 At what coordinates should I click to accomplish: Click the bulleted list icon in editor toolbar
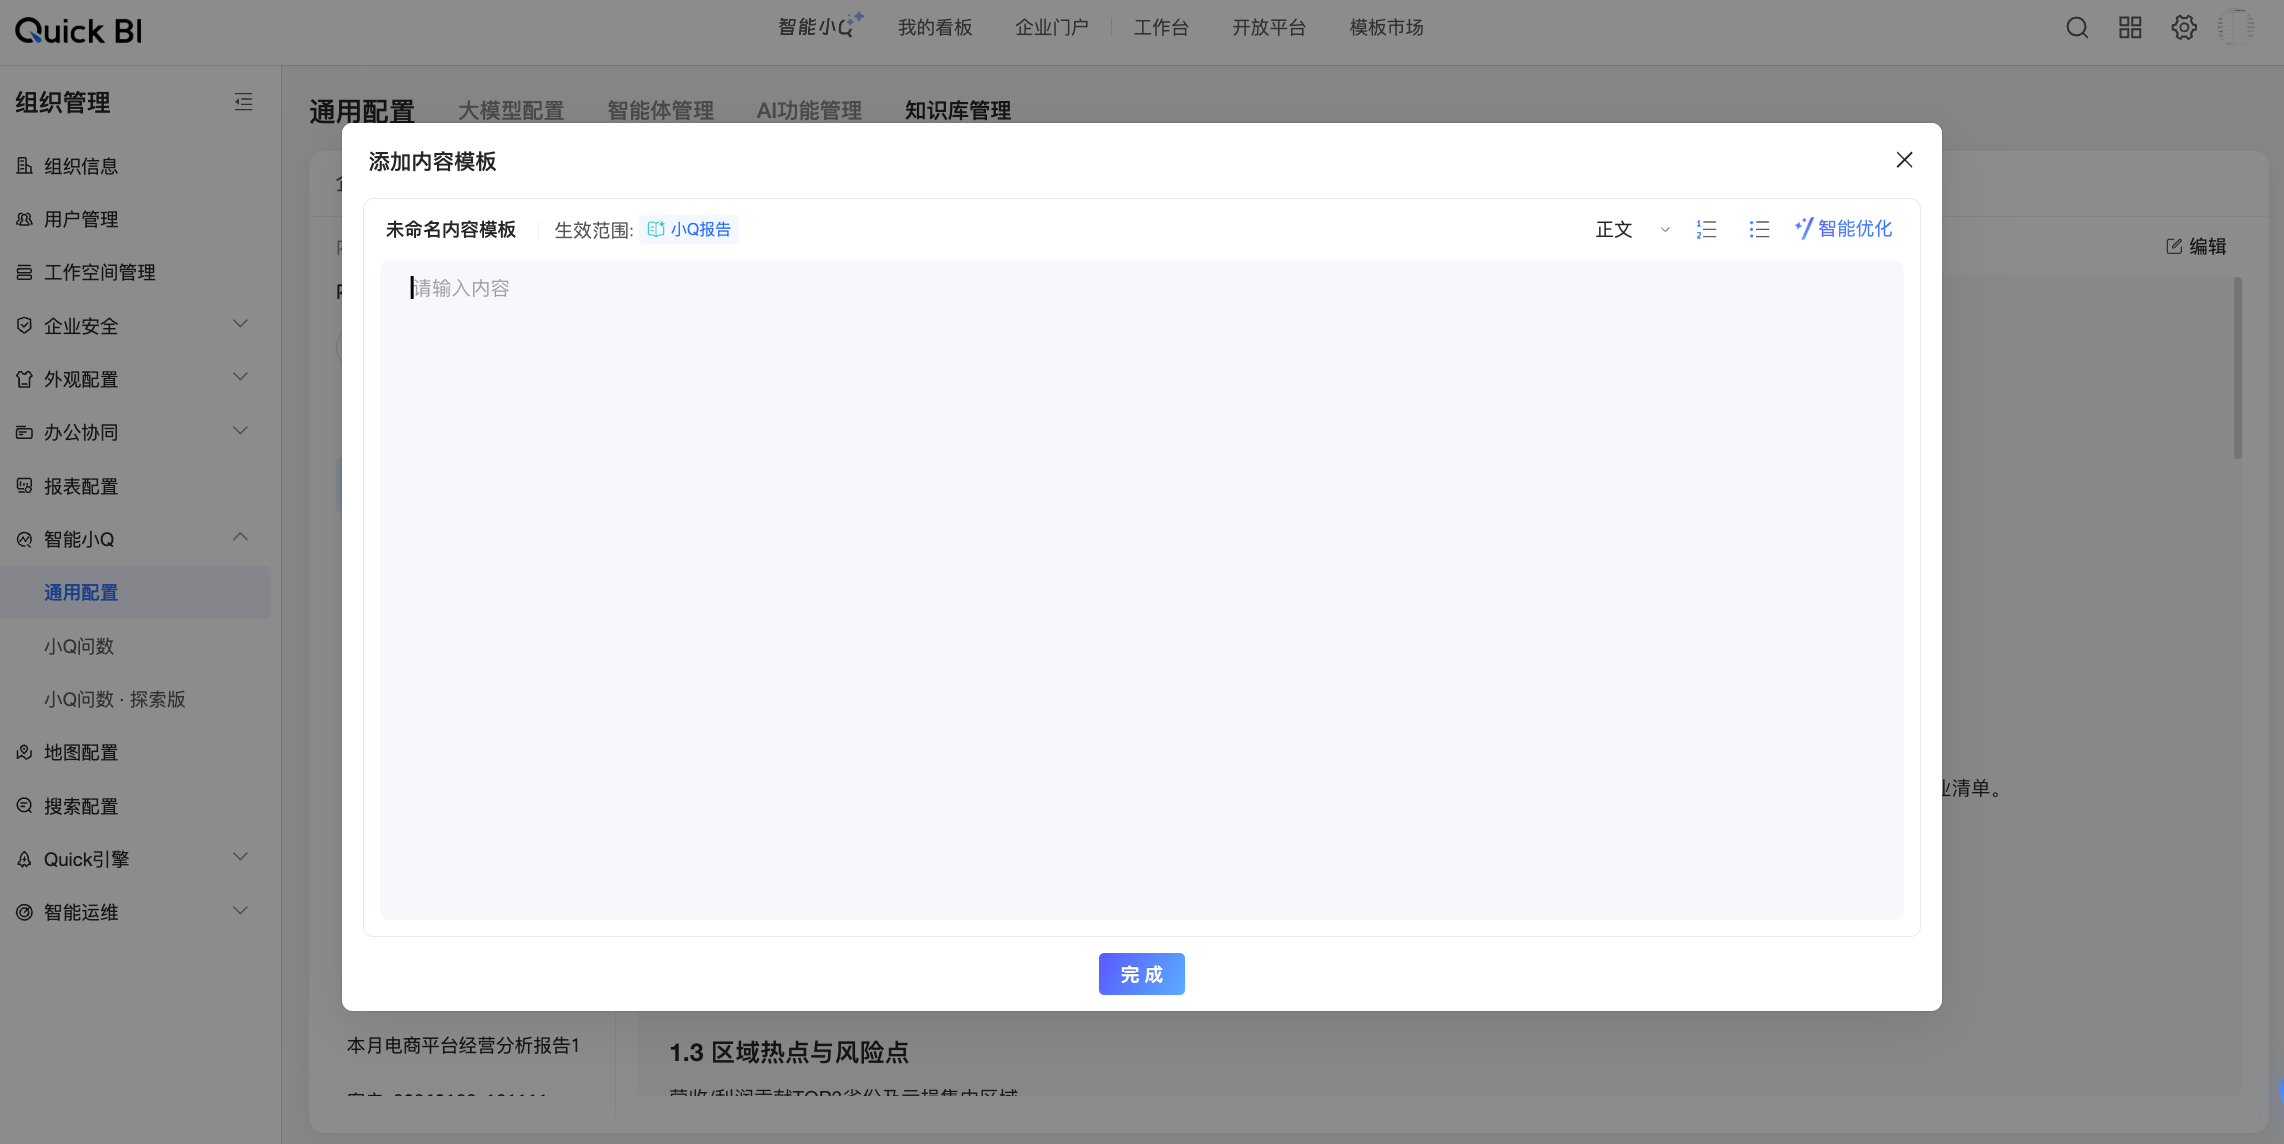1759,229
